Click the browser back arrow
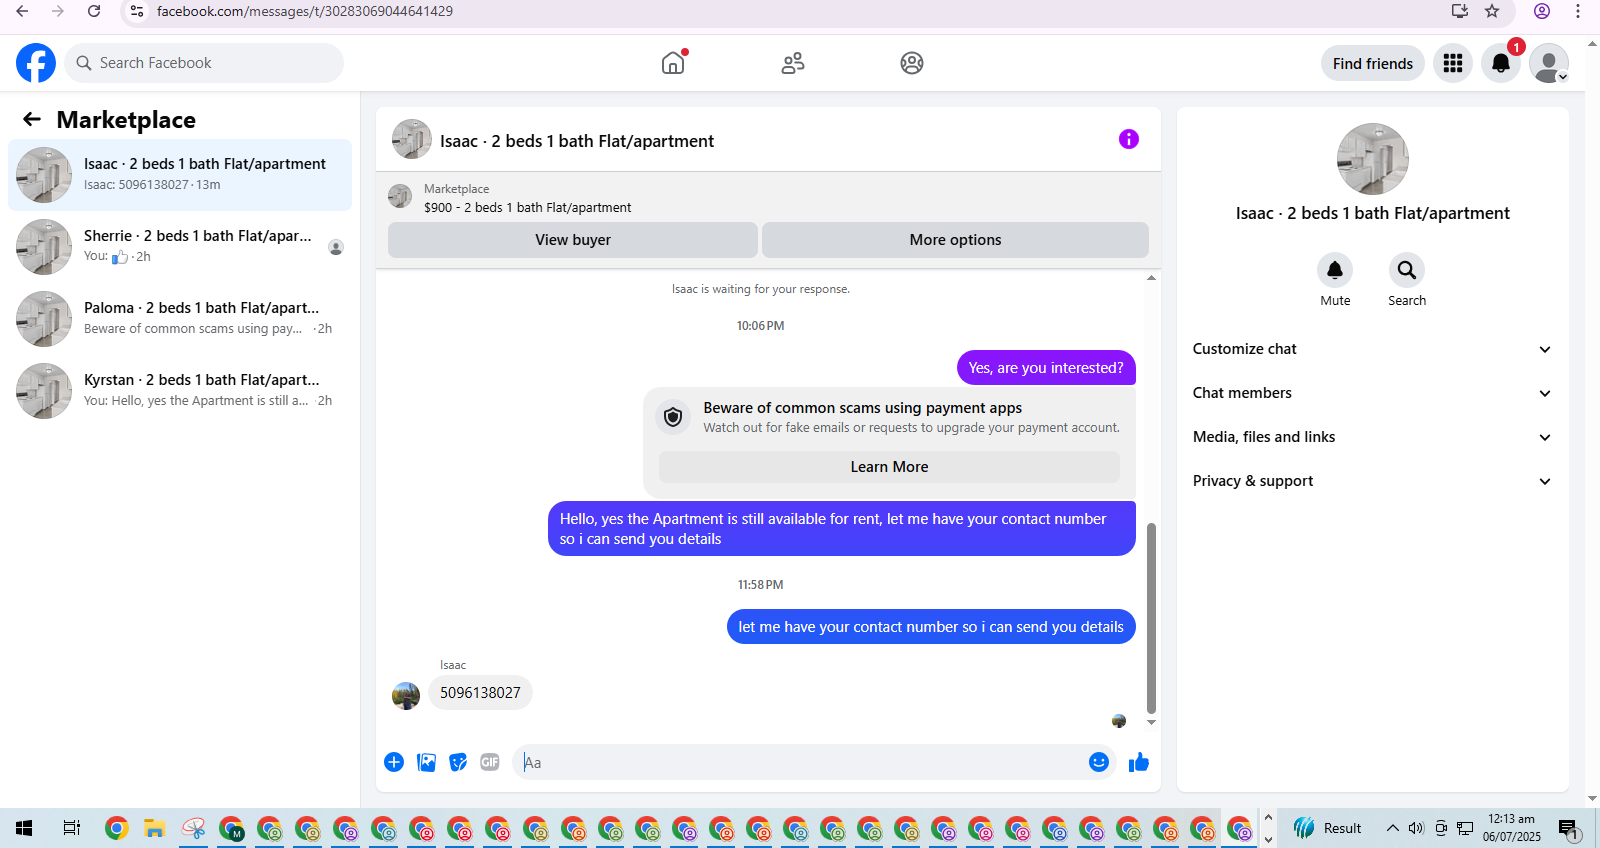Image resolution: width=1600 pixels, height=848 pixels. (x=22, y=11)
